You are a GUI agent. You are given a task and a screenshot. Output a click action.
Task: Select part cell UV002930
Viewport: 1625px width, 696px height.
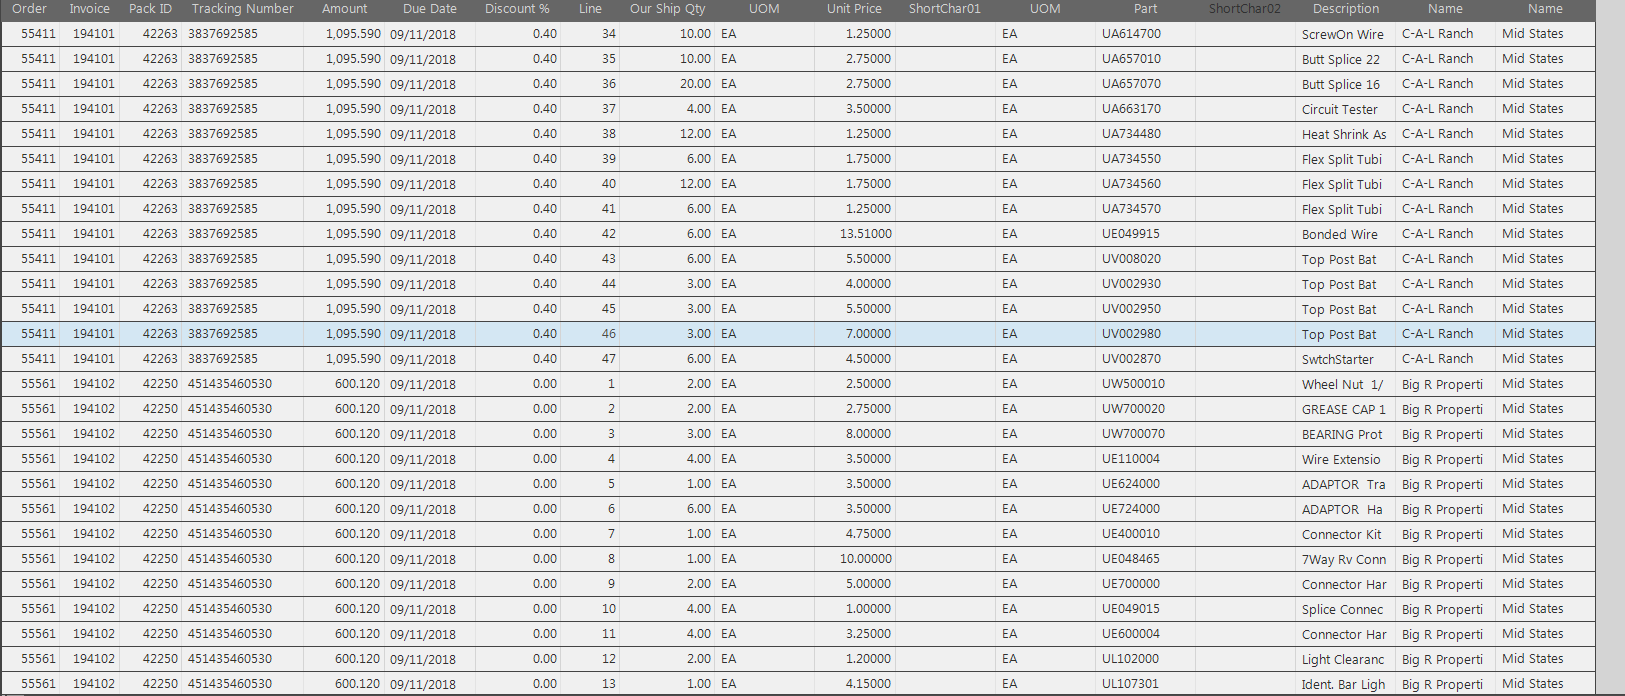coord(1132,284)
